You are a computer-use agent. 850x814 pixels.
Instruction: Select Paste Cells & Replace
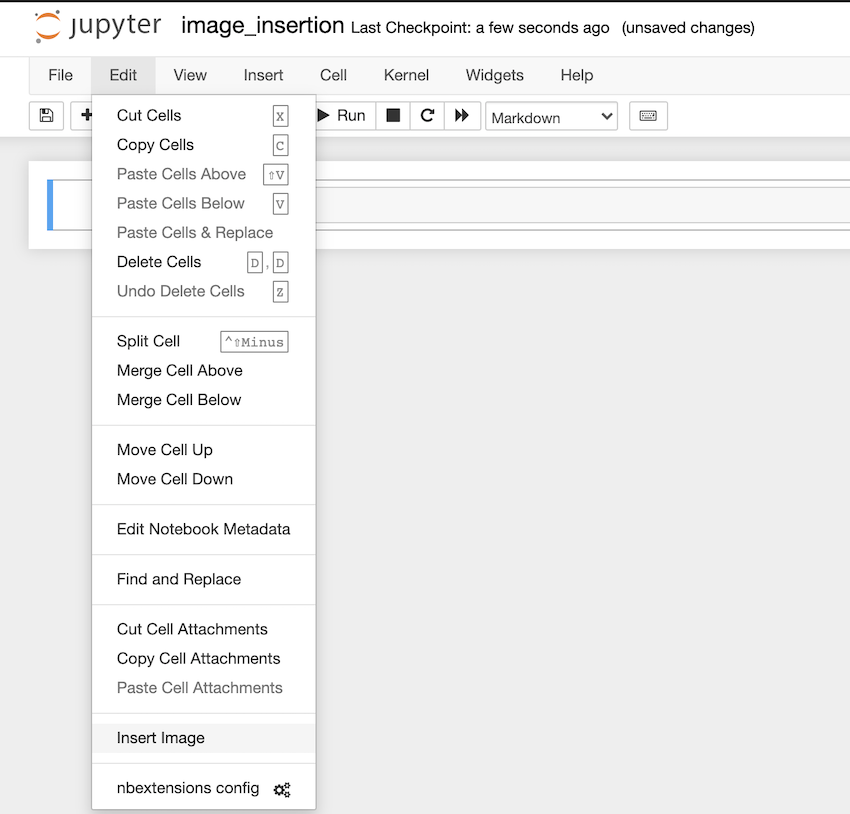[203, 232]
